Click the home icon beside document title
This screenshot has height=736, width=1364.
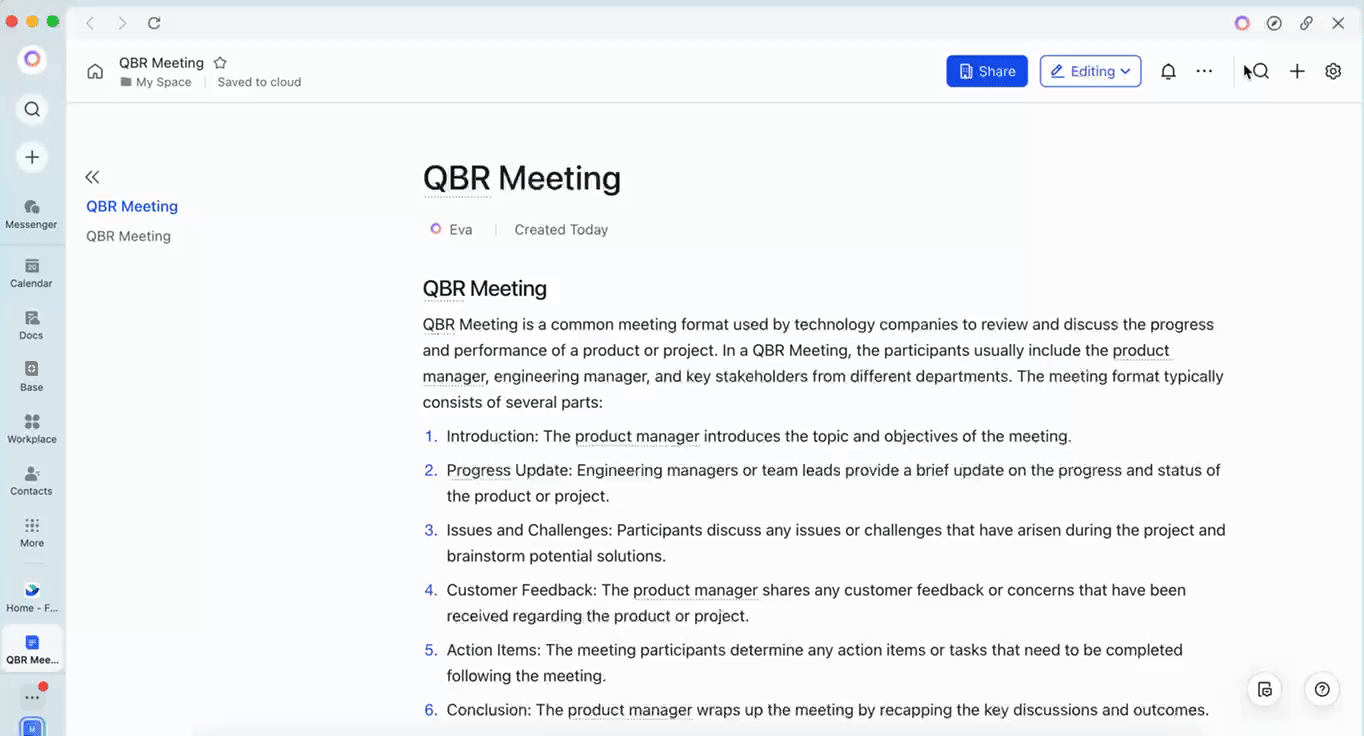[95, 71]
